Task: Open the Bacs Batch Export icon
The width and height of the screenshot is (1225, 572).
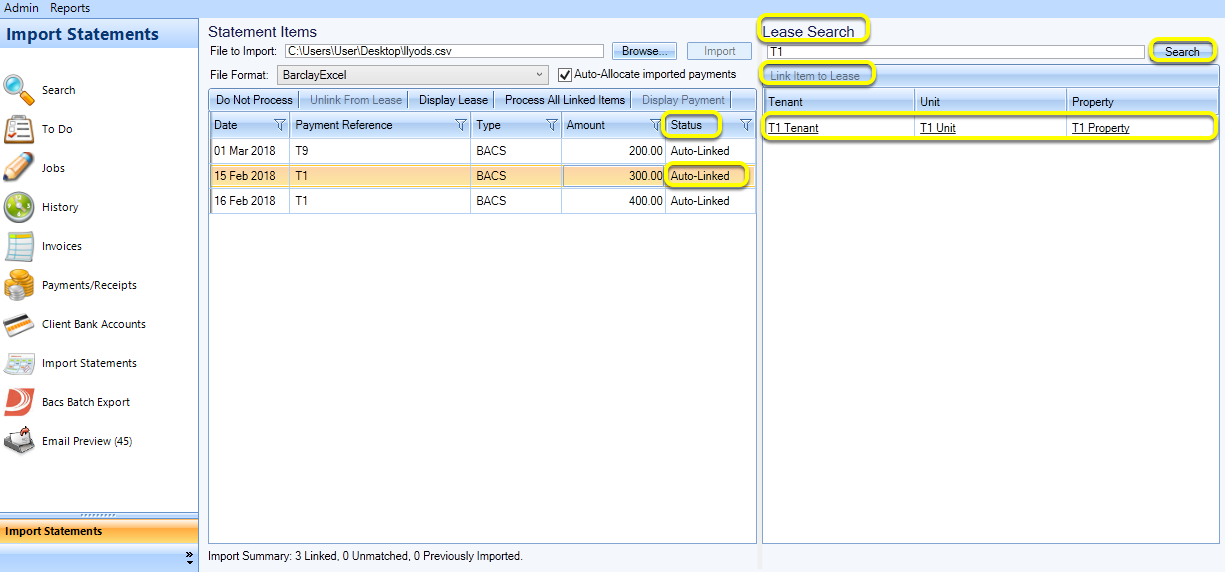Action: [x=19, y=401]
